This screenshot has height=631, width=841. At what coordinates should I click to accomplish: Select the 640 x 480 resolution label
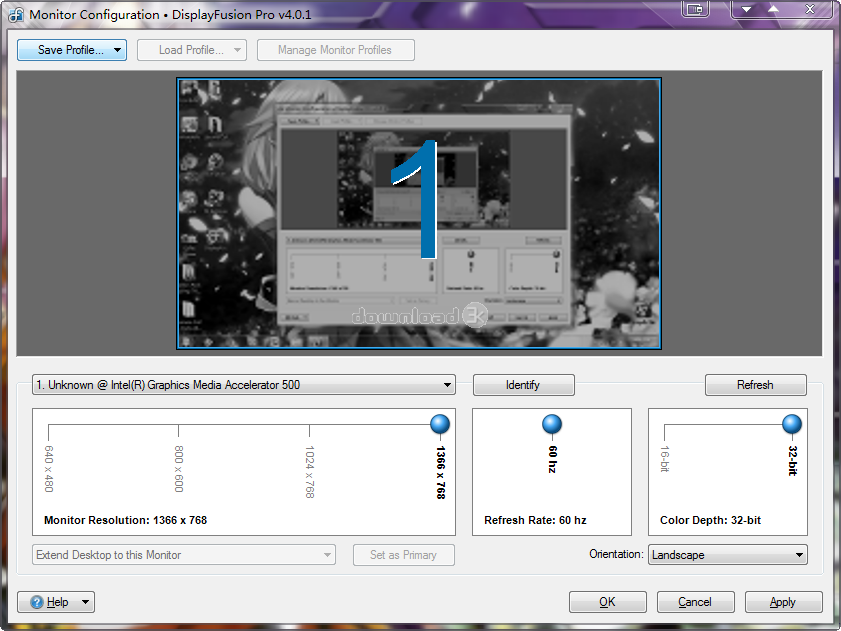click(49, 468)
